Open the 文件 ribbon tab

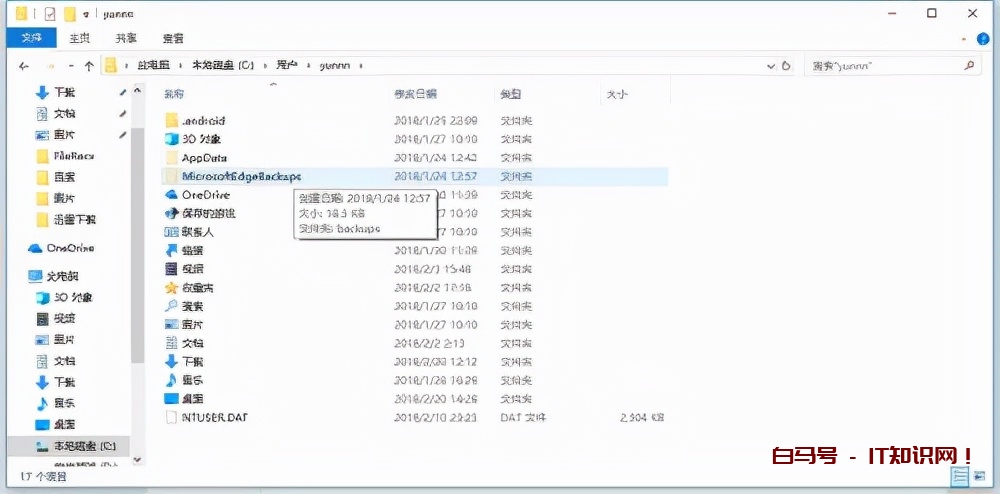click(x=32, y=38)
